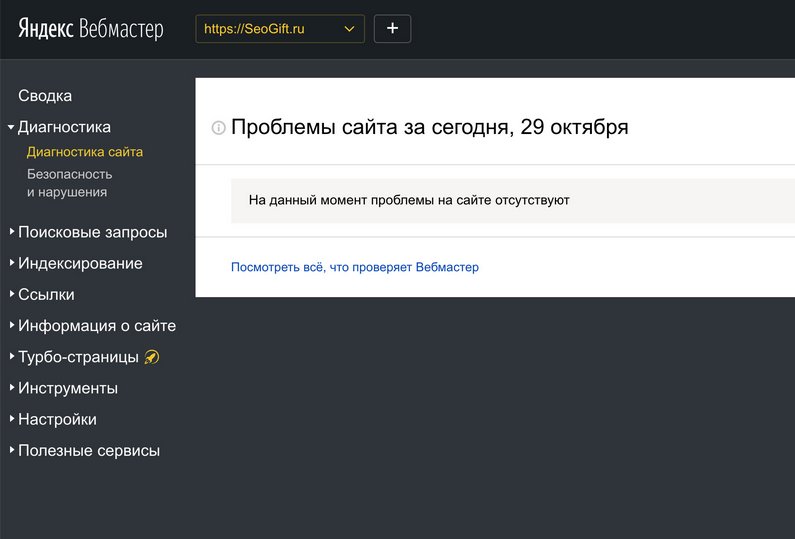Open the https://SeoGift.ru site selector dropdown
The image size is (795, 539).
280,29
